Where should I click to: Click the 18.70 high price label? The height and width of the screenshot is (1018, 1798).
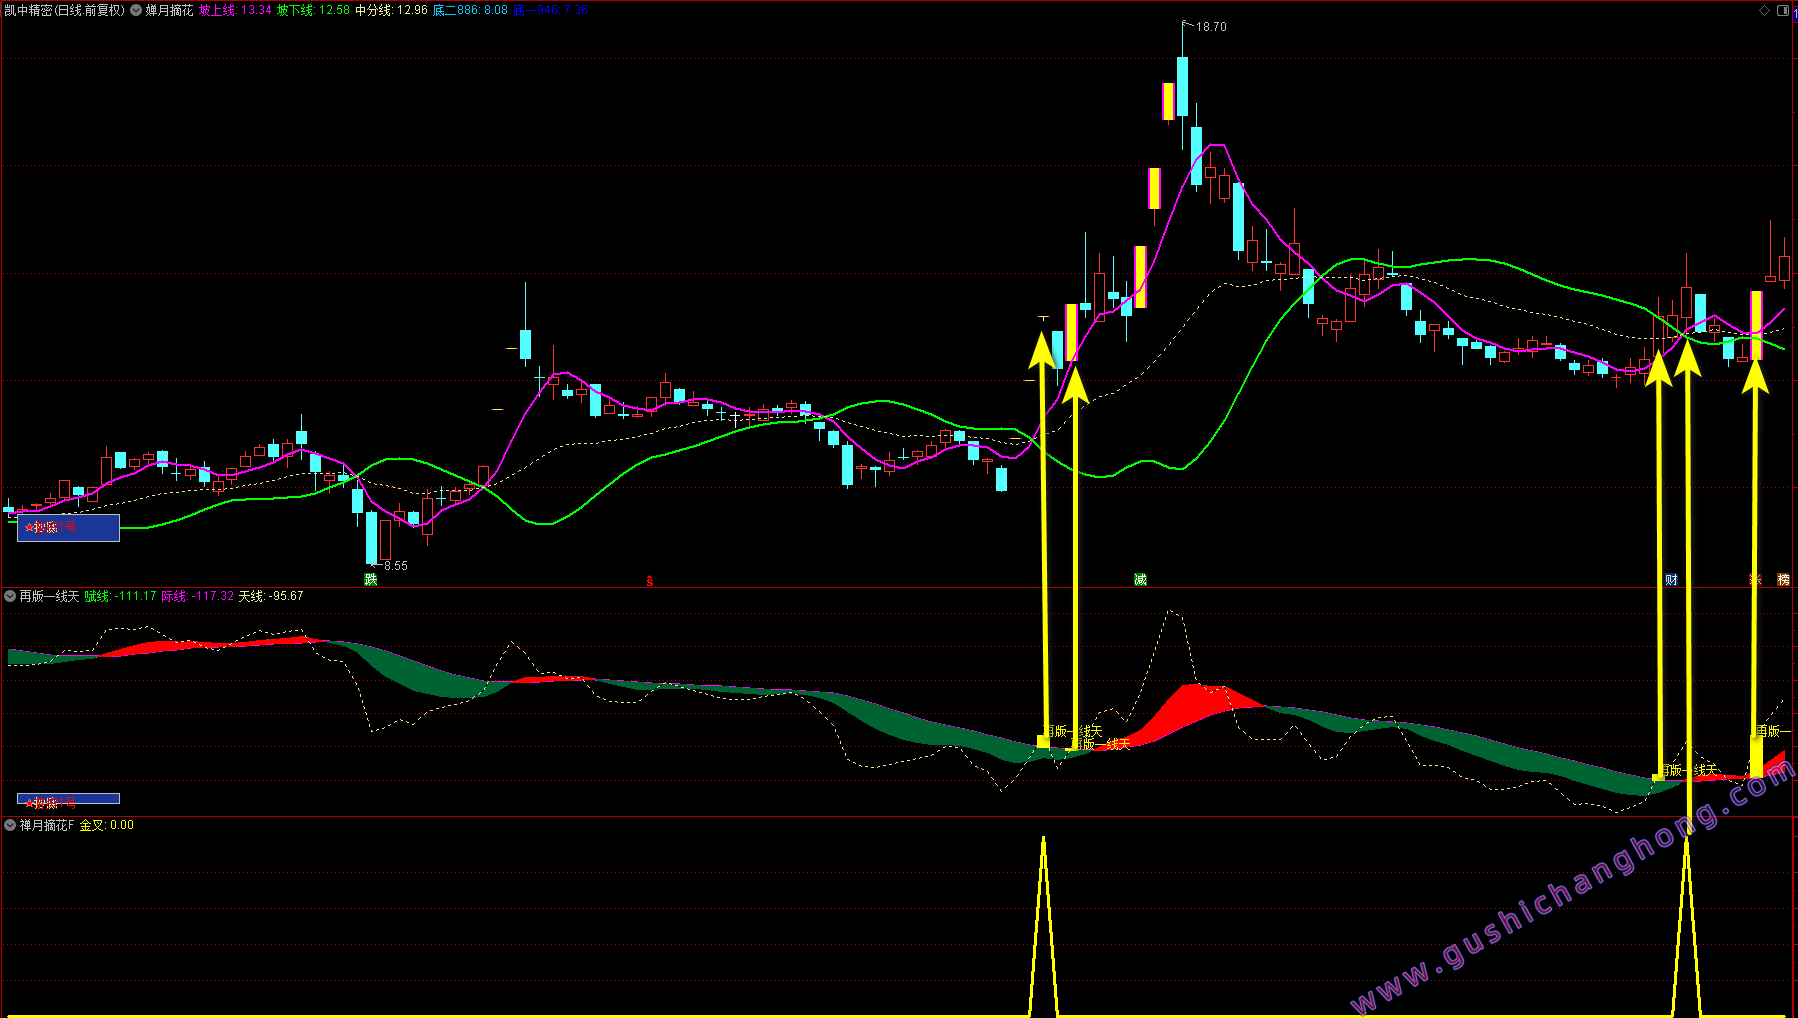pos(1211,27)
